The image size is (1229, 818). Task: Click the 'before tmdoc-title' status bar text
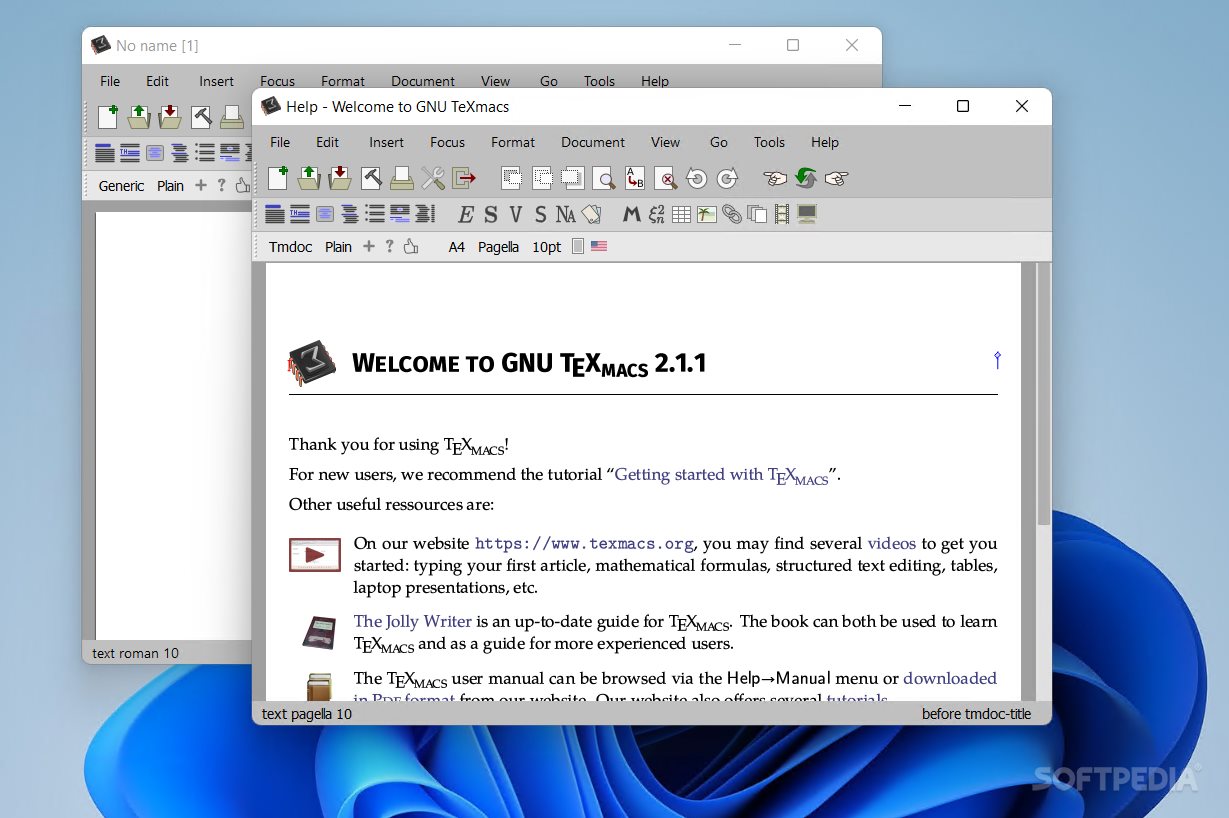coord(976,714)
